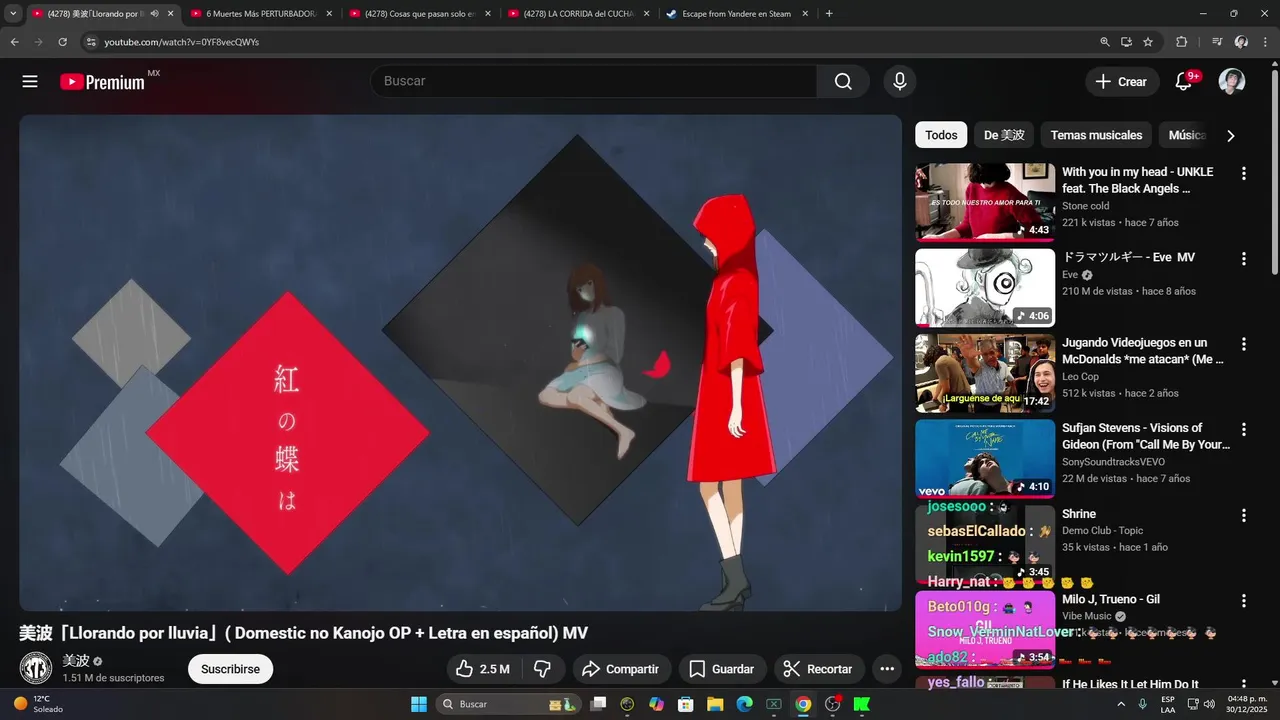Open the notifications bell

click(x=1184, y=82)
